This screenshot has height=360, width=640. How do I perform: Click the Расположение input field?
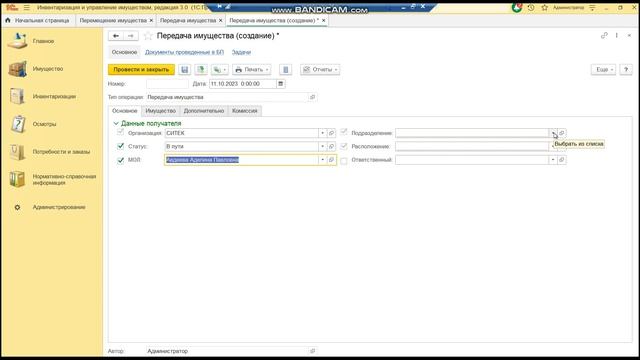point(472,146)
